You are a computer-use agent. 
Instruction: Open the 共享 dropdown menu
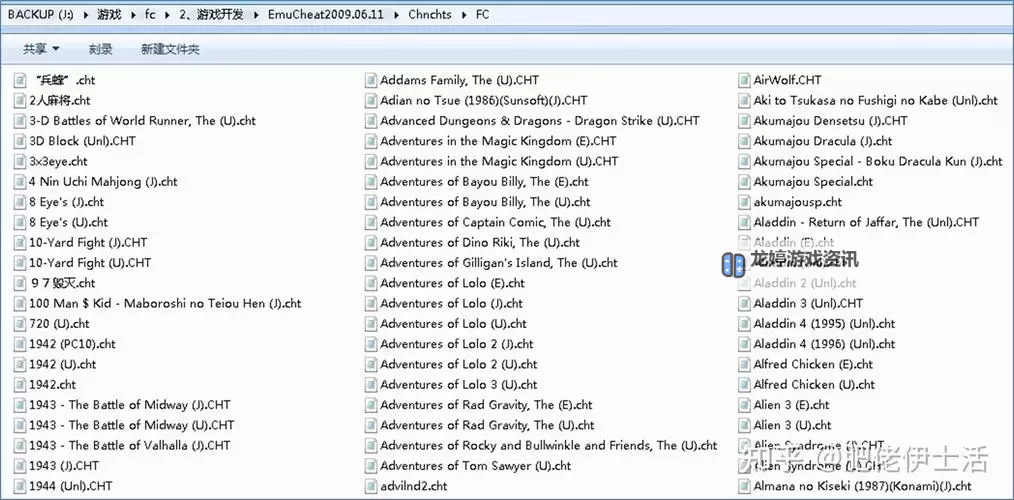(x=41, y=49)
